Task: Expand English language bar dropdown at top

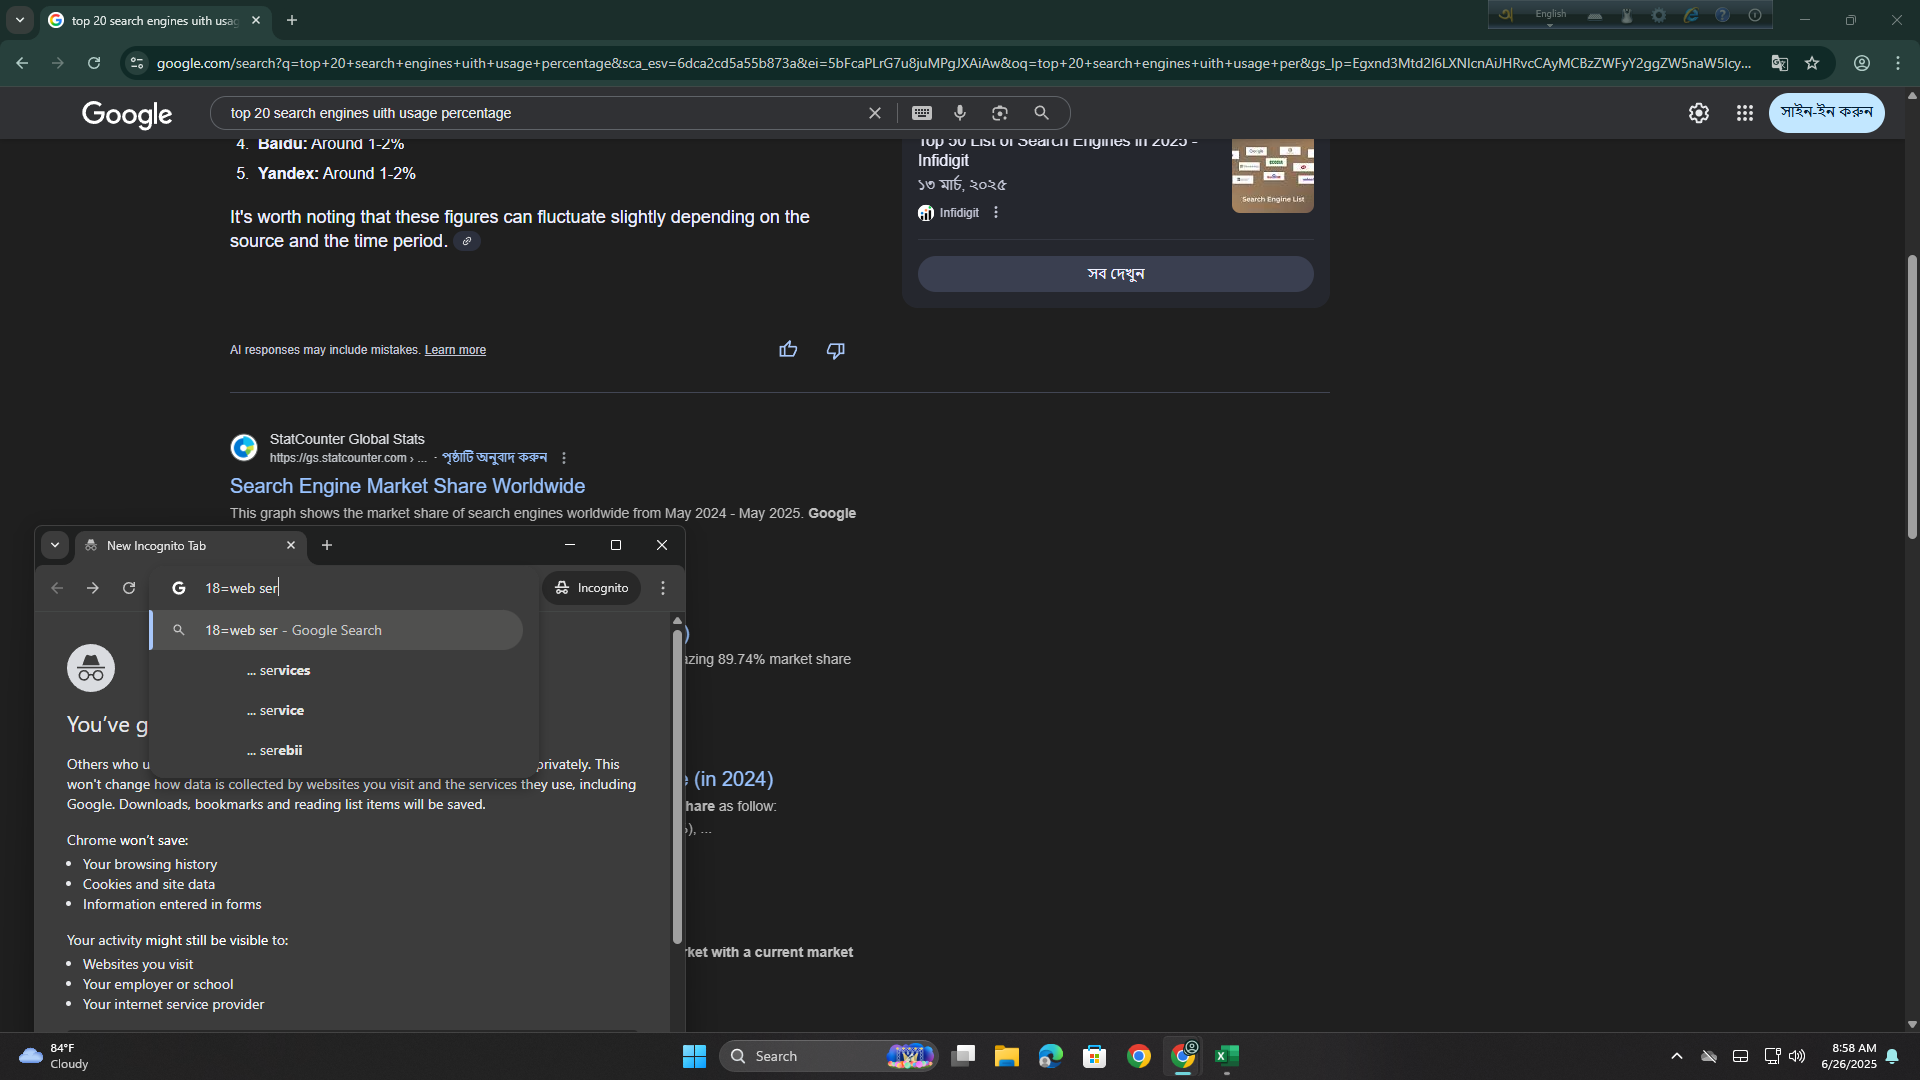Action: click(1551, 24)
